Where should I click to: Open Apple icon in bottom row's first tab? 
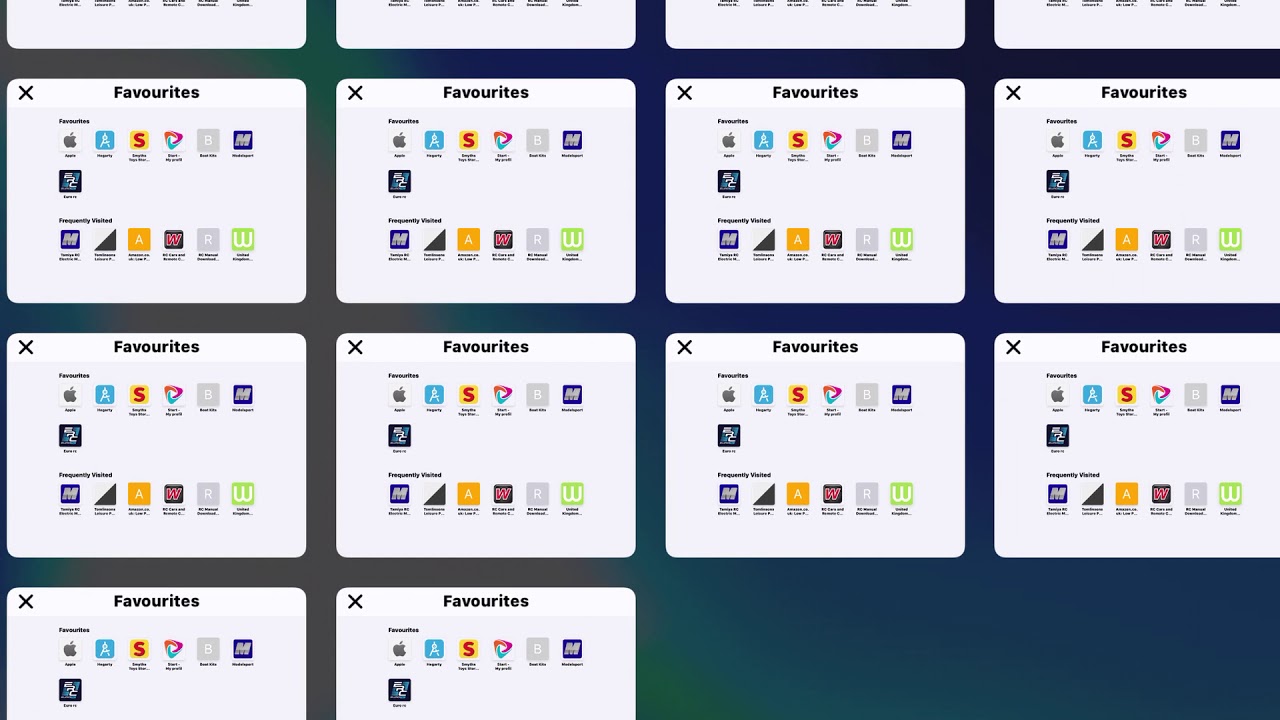click(x=70, y=649)
